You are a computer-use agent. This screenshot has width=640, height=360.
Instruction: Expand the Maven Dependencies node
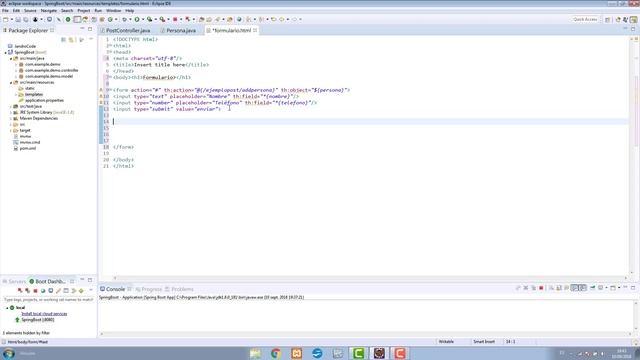[x=11, y=118]
